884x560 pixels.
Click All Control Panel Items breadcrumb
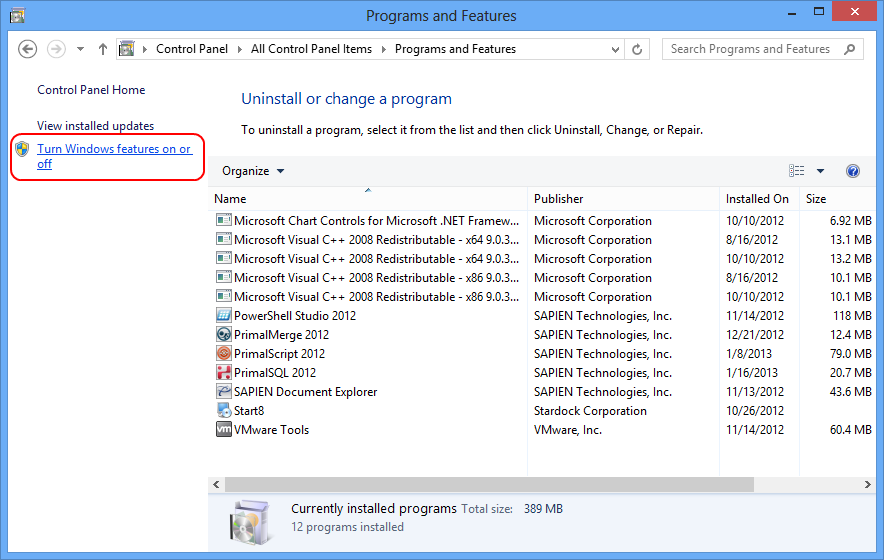pyautogui.click(x=311, y=49)
